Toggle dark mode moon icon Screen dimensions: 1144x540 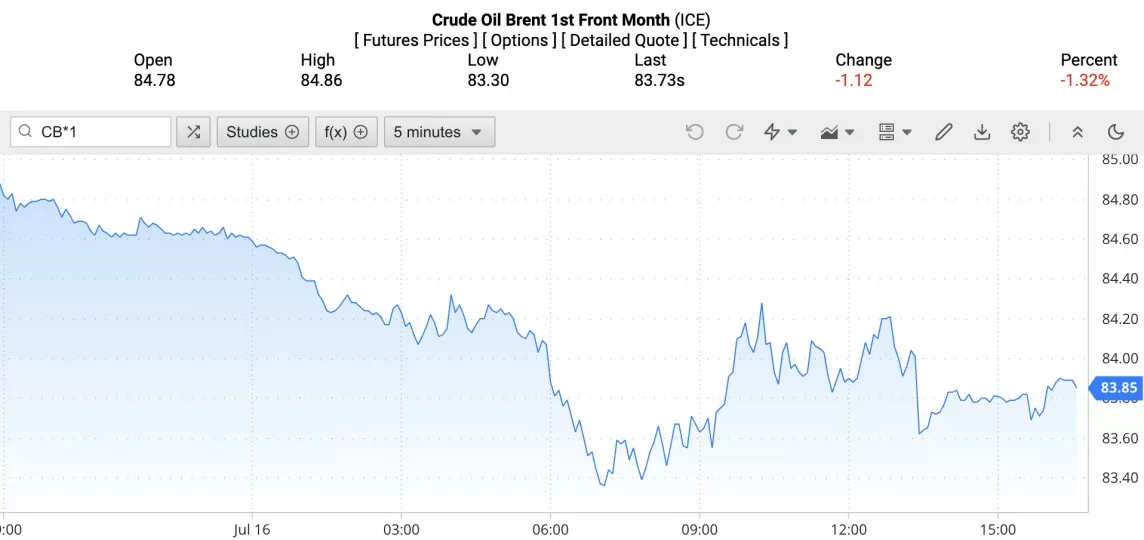tap(1116, 132)
